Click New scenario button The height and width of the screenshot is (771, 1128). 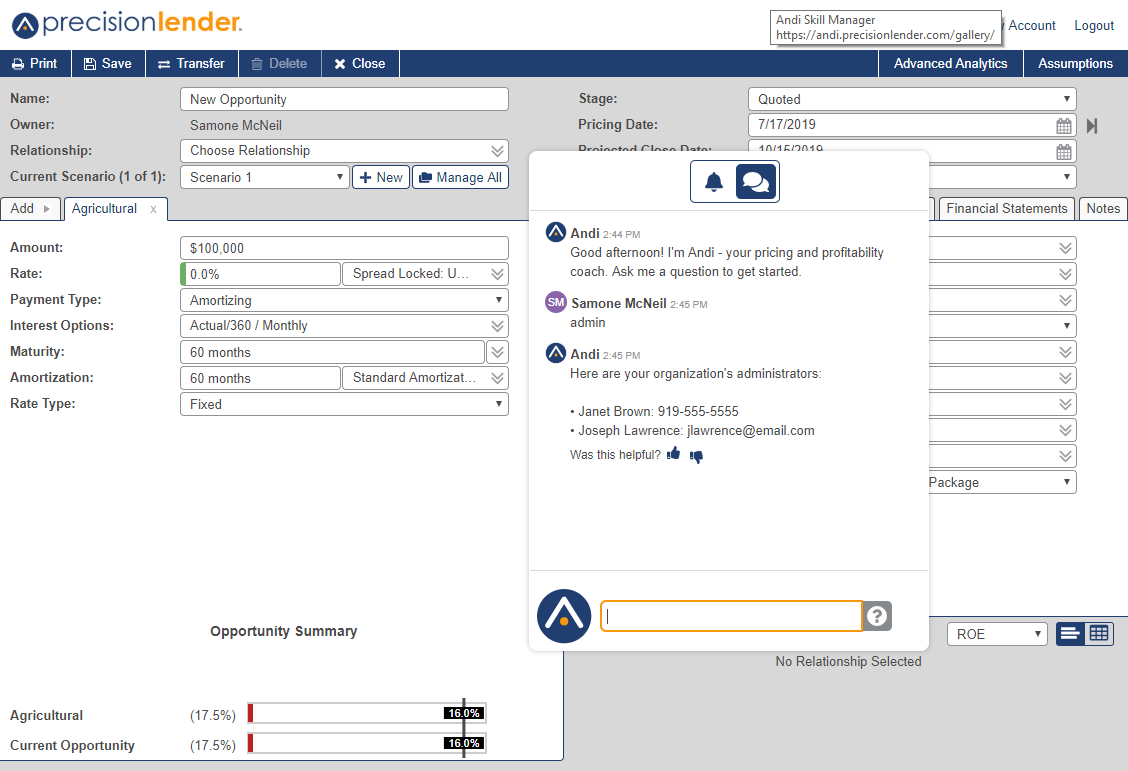(381, 177)
